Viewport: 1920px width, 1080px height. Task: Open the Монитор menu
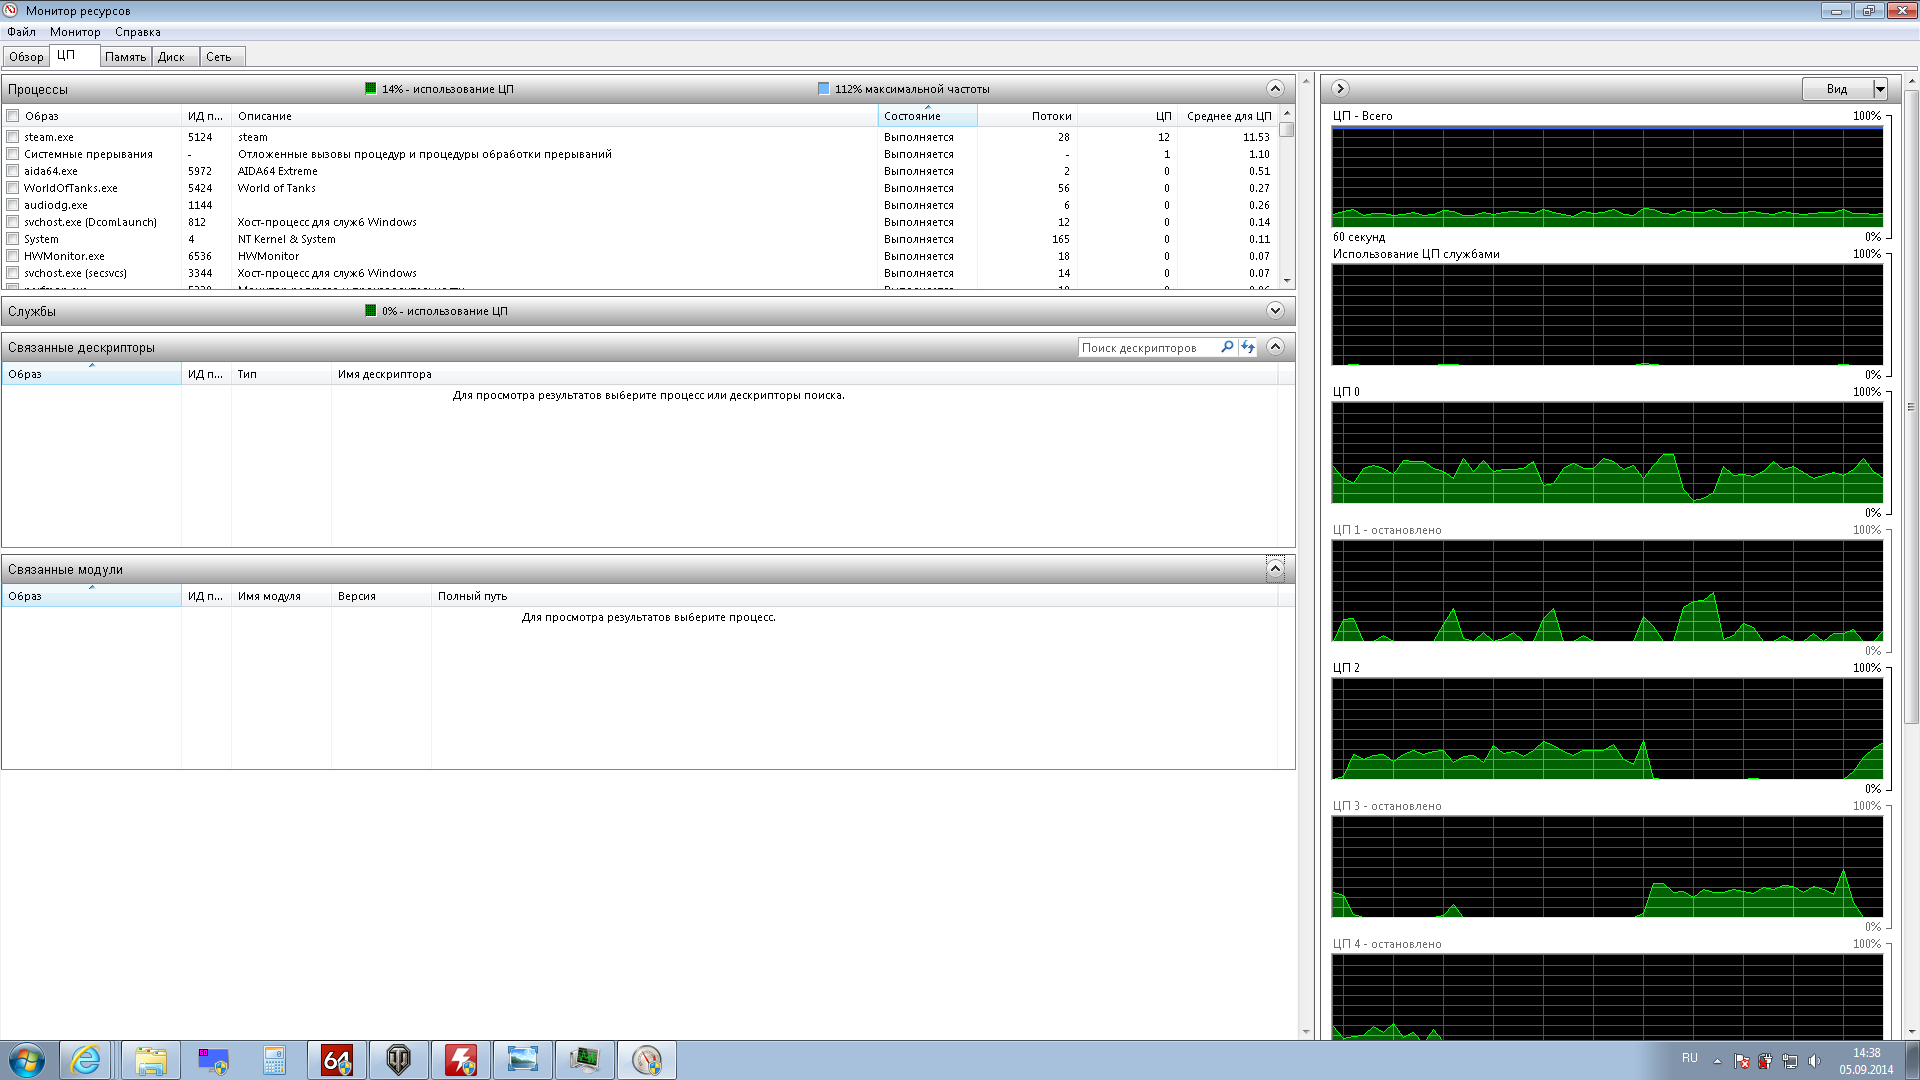coord(75,32)
